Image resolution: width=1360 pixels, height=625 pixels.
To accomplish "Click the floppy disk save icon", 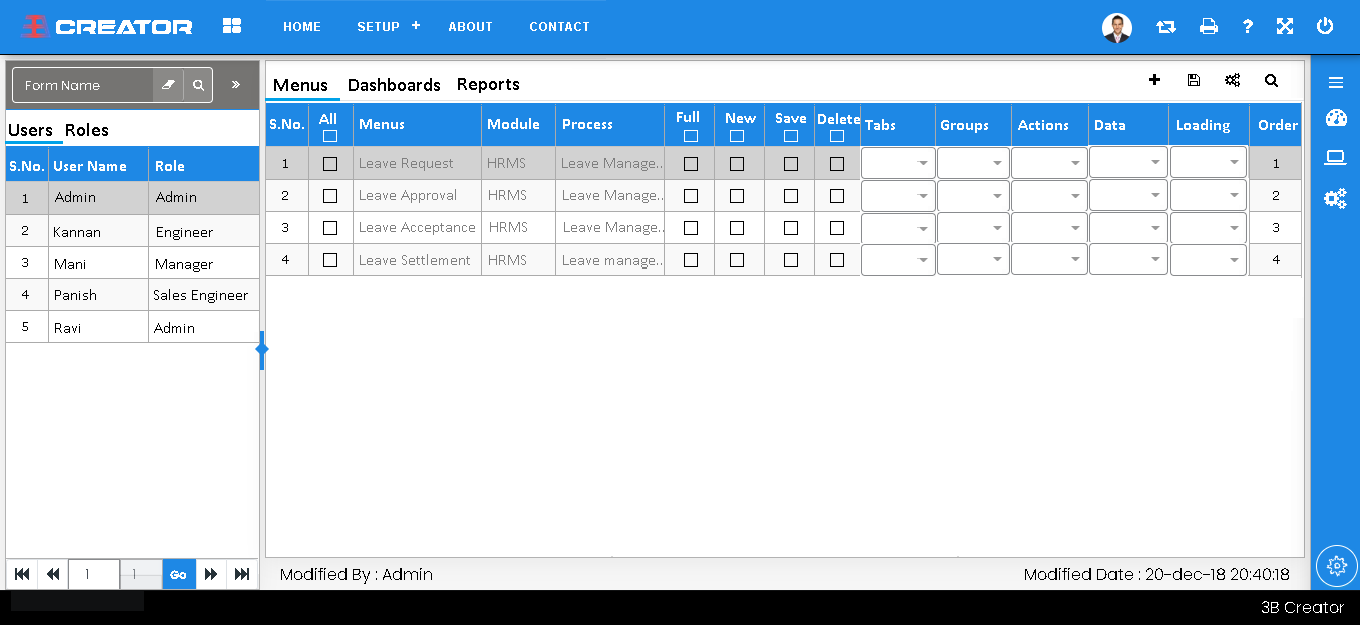I will [x=1193, y=80].
